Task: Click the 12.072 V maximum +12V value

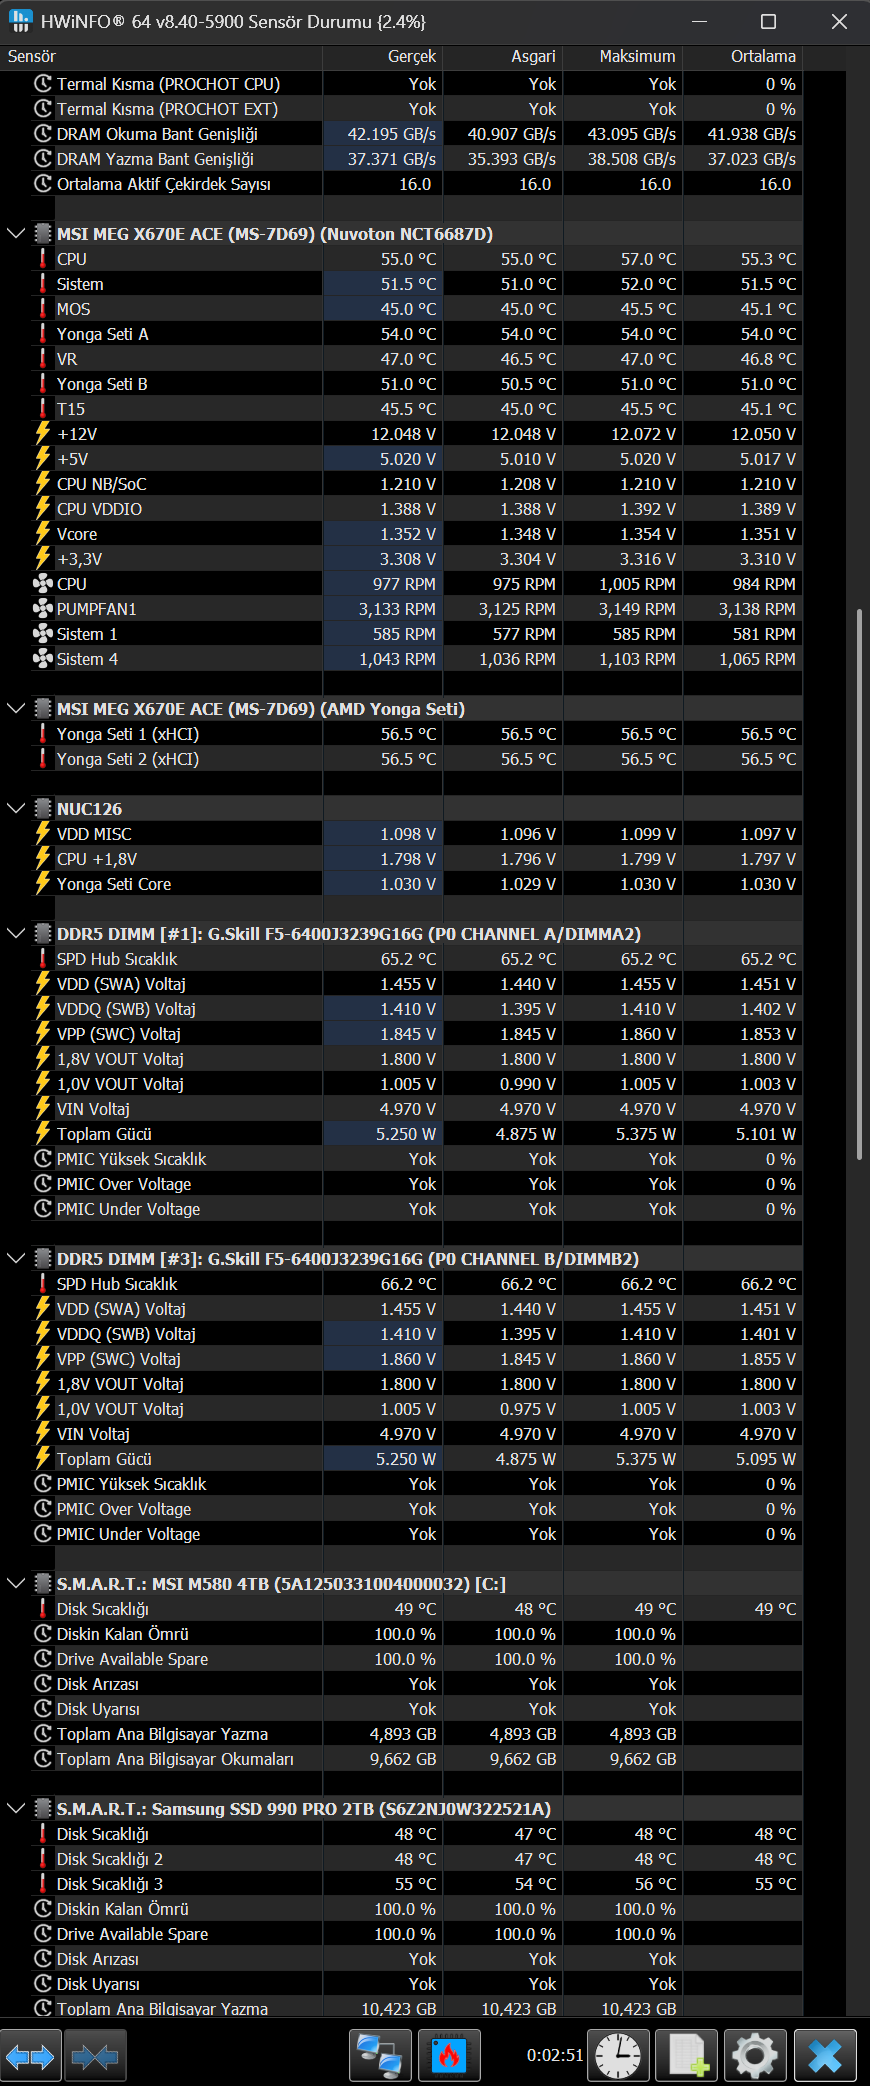Action: pos(643,434)
